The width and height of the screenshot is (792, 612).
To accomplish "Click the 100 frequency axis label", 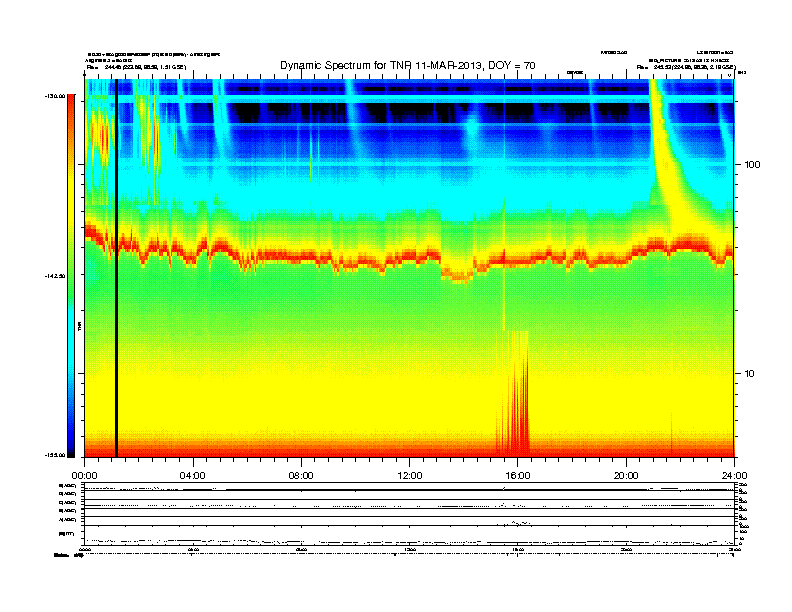I will click(x=752, y=165).
